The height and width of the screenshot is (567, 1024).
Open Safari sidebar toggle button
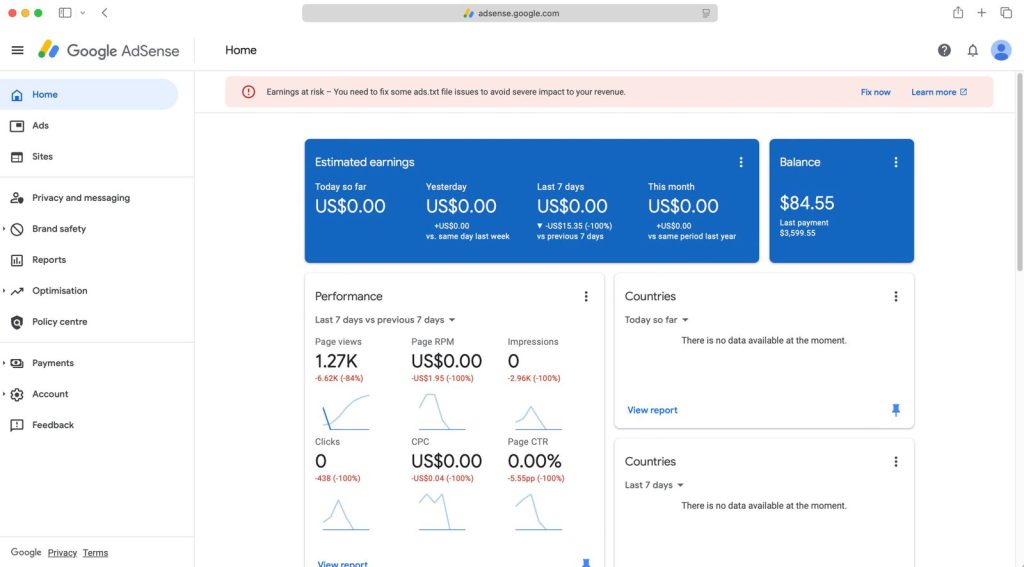tap(65, 13)
